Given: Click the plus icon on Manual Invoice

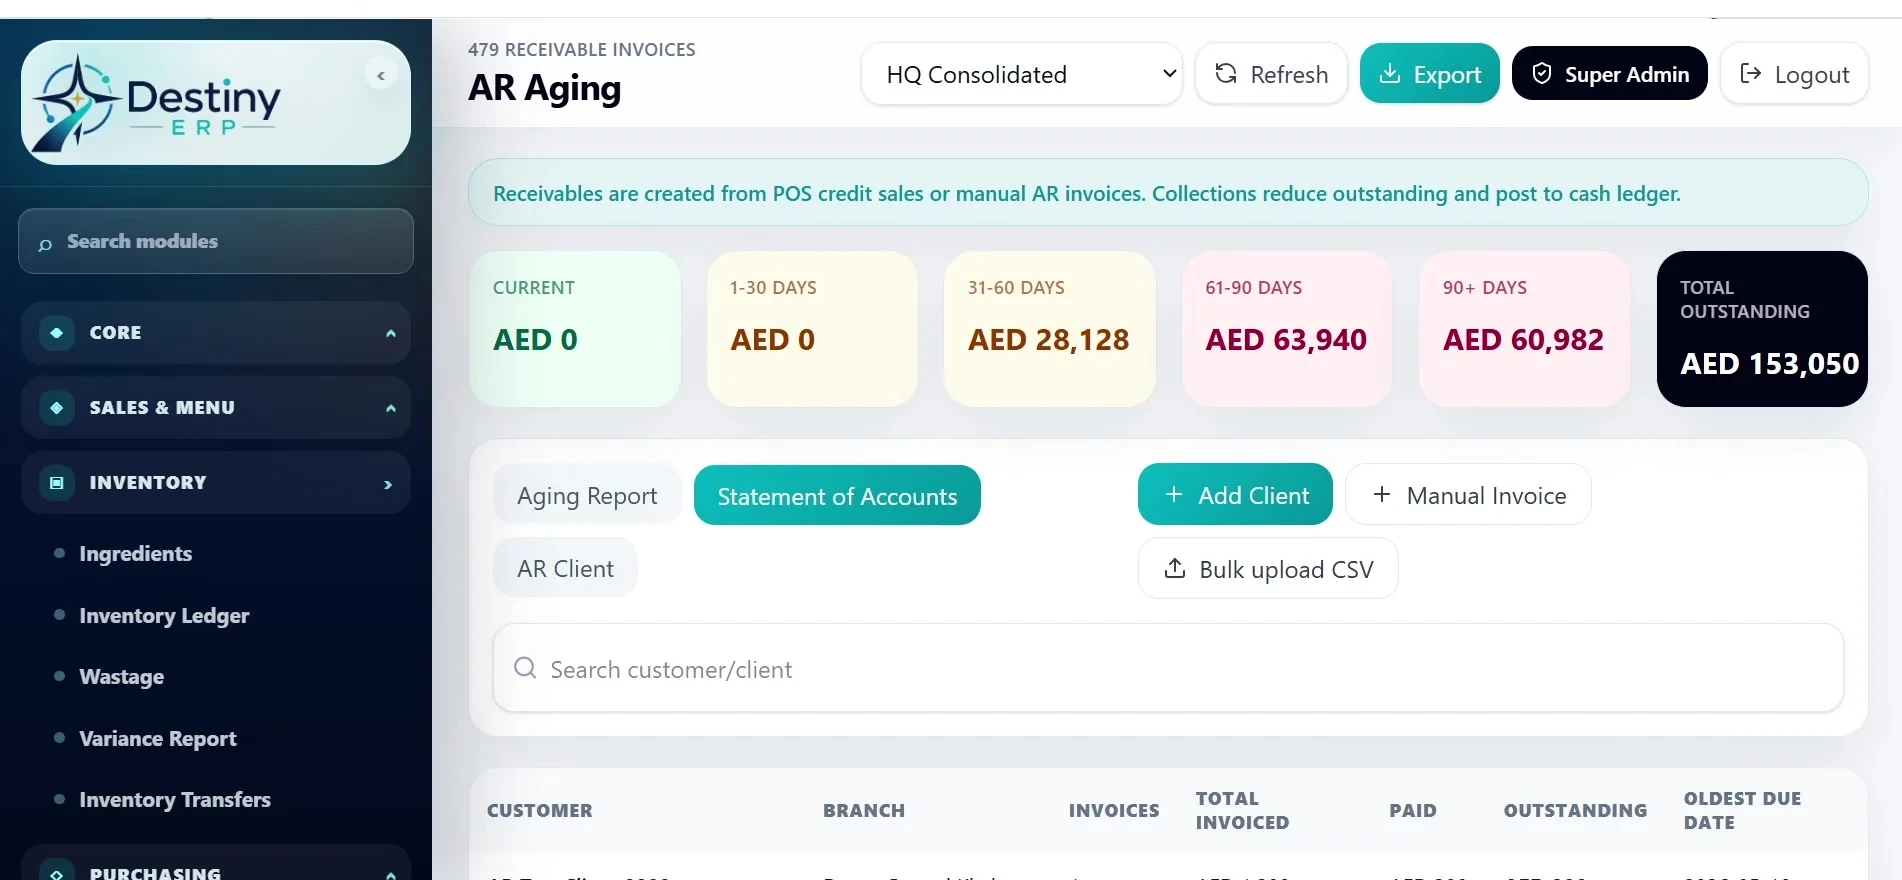Looking at the screenshot, I should [1382, 494].
